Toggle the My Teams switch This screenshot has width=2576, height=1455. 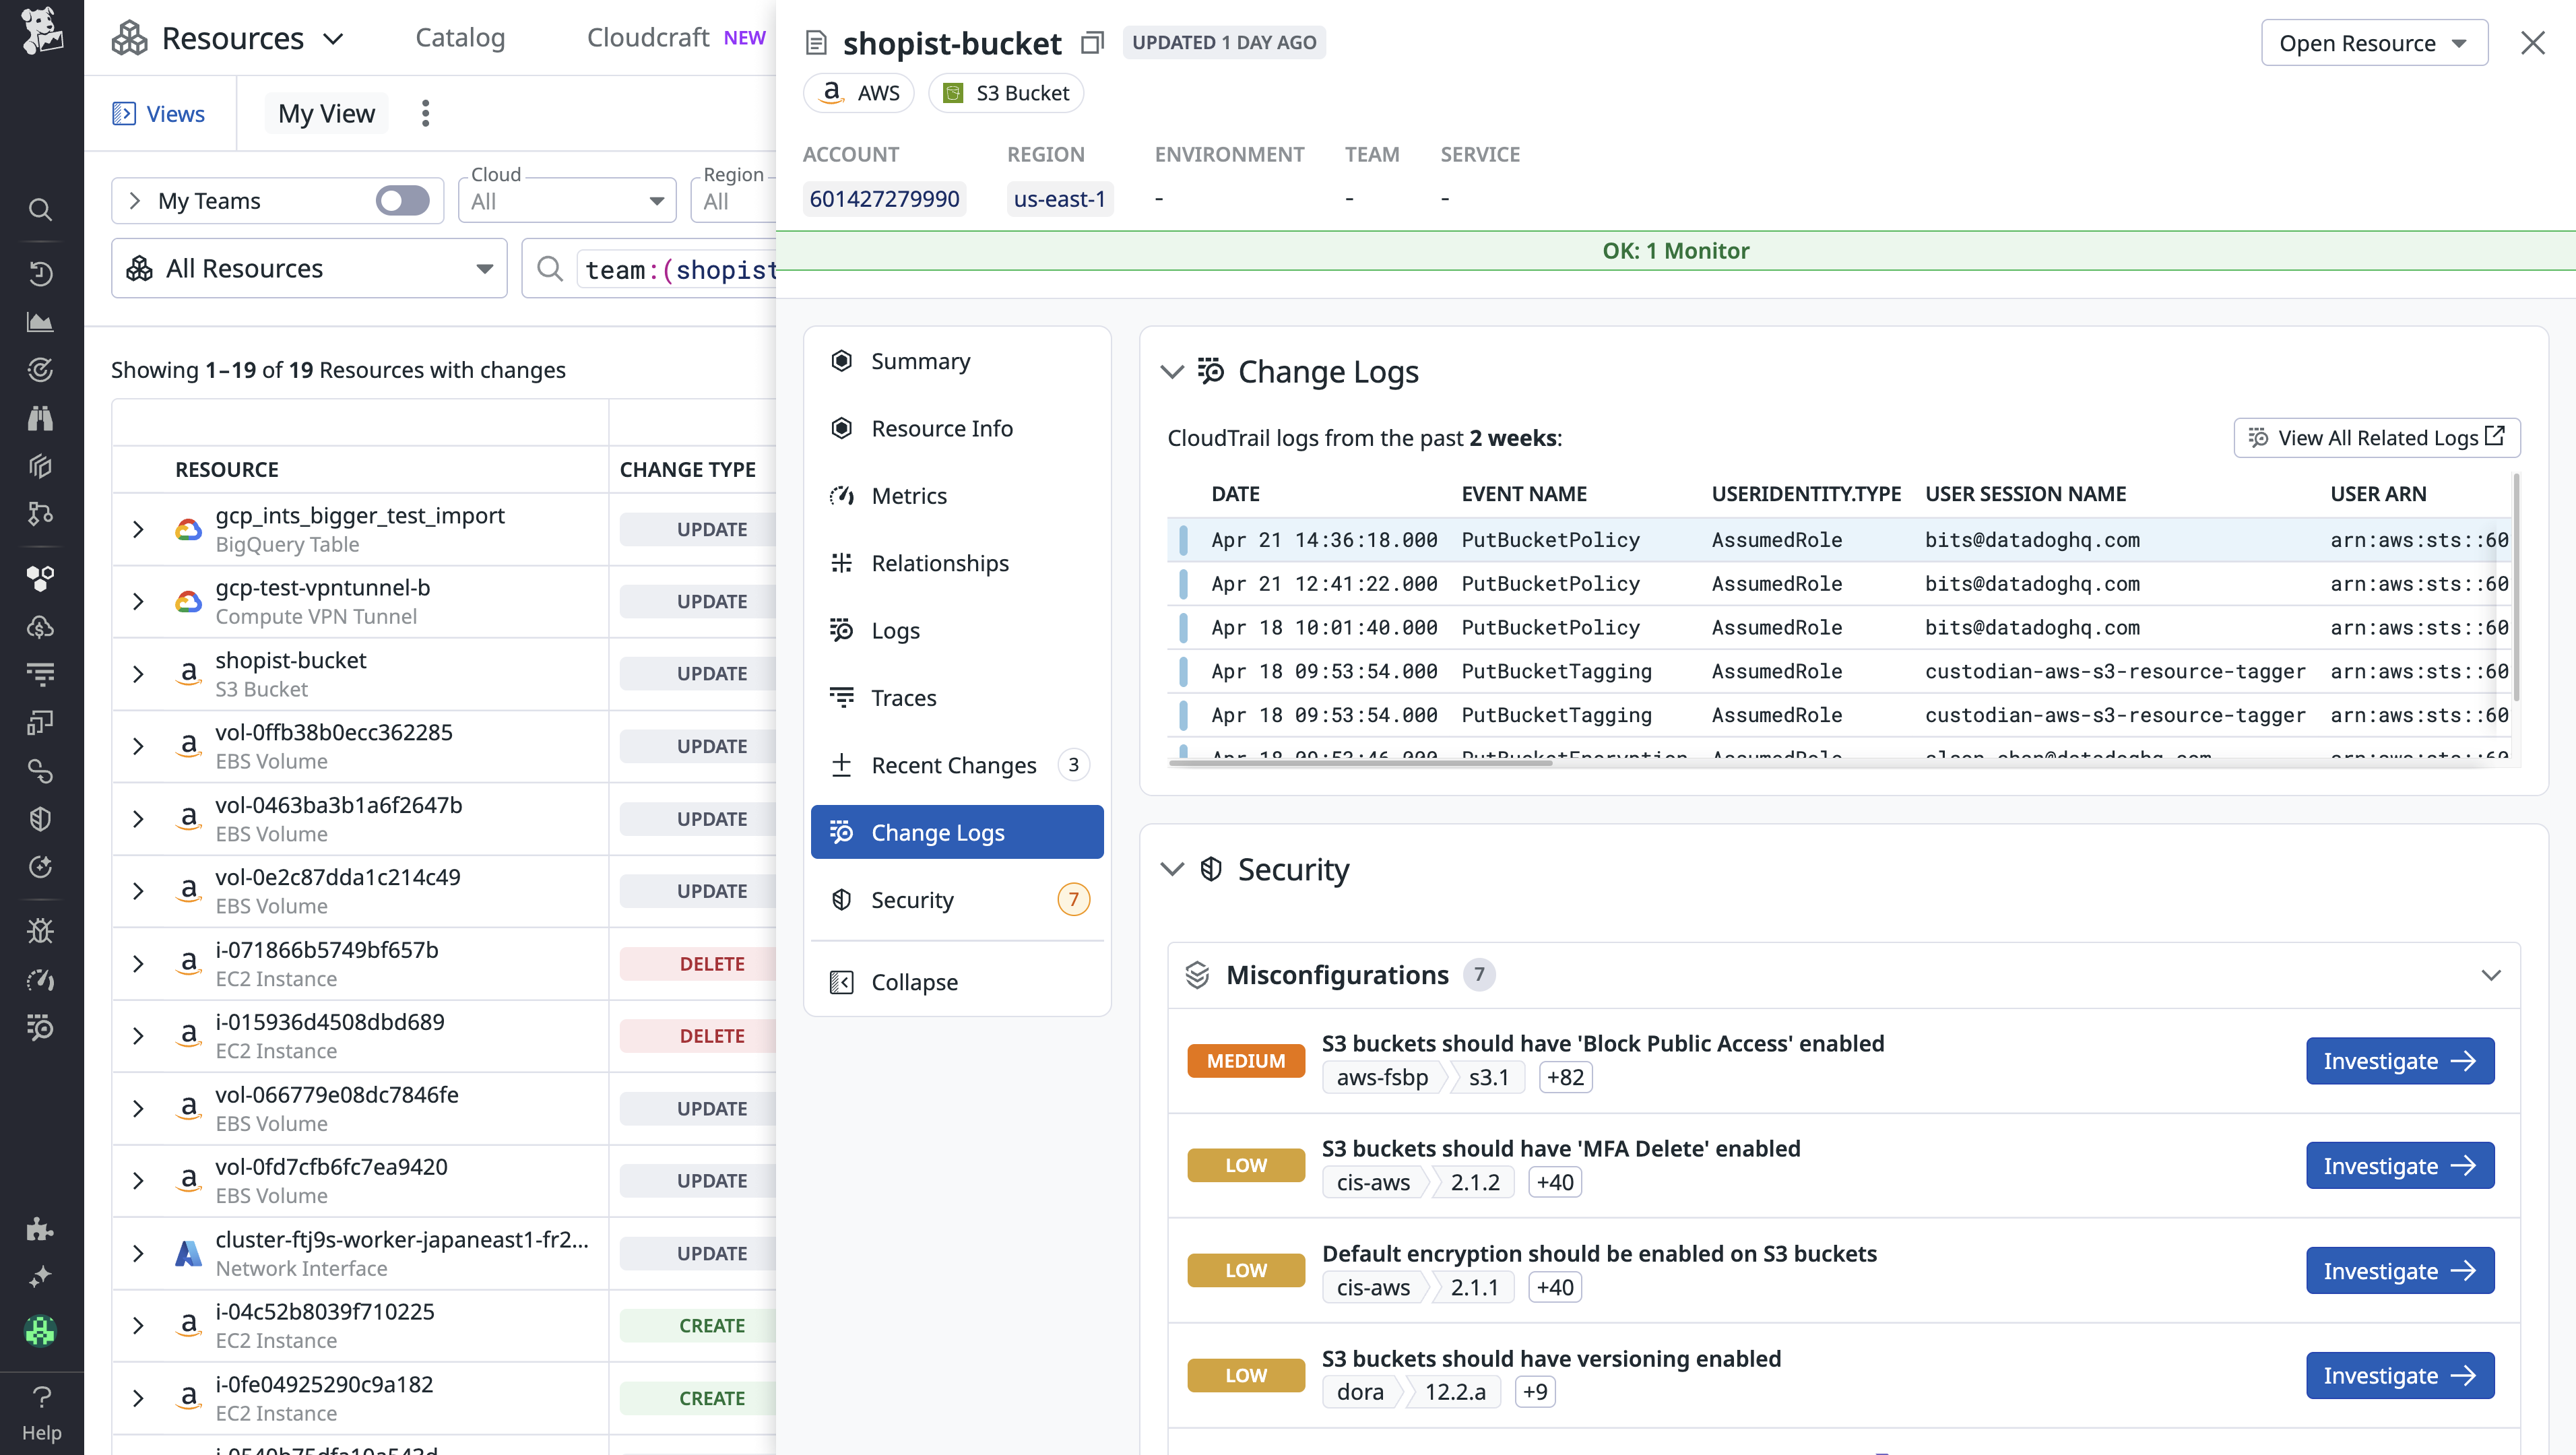[402, 200]
